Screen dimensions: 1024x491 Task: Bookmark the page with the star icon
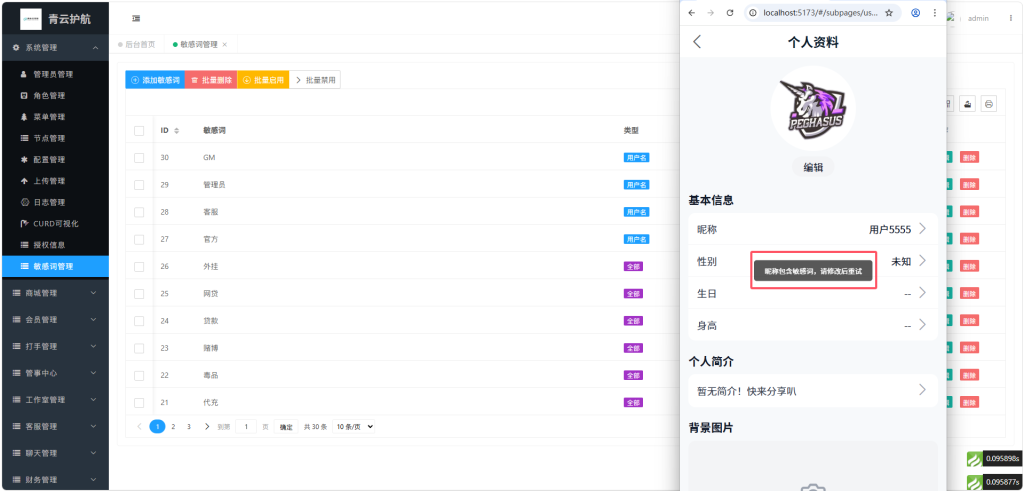[x=889, y=13]
